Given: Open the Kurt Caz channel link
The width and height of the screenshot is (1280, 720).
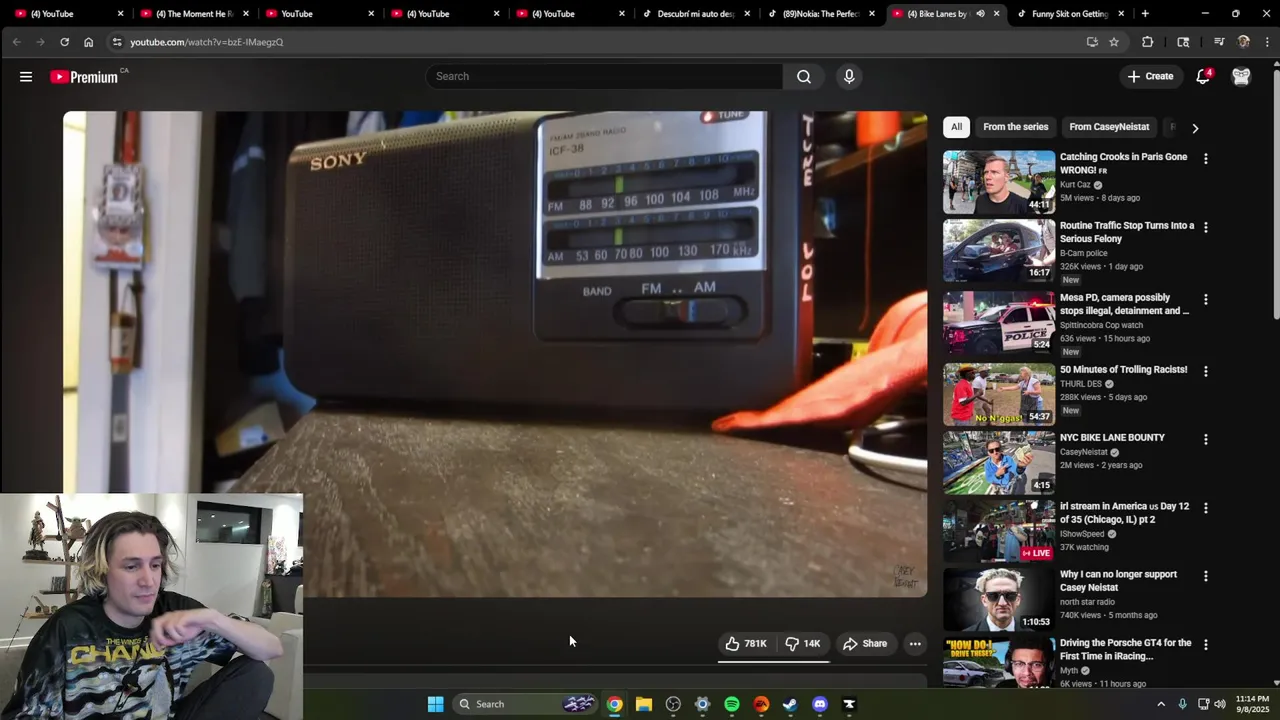Looking at the screenshot, I should click(x=1075, y=185).
